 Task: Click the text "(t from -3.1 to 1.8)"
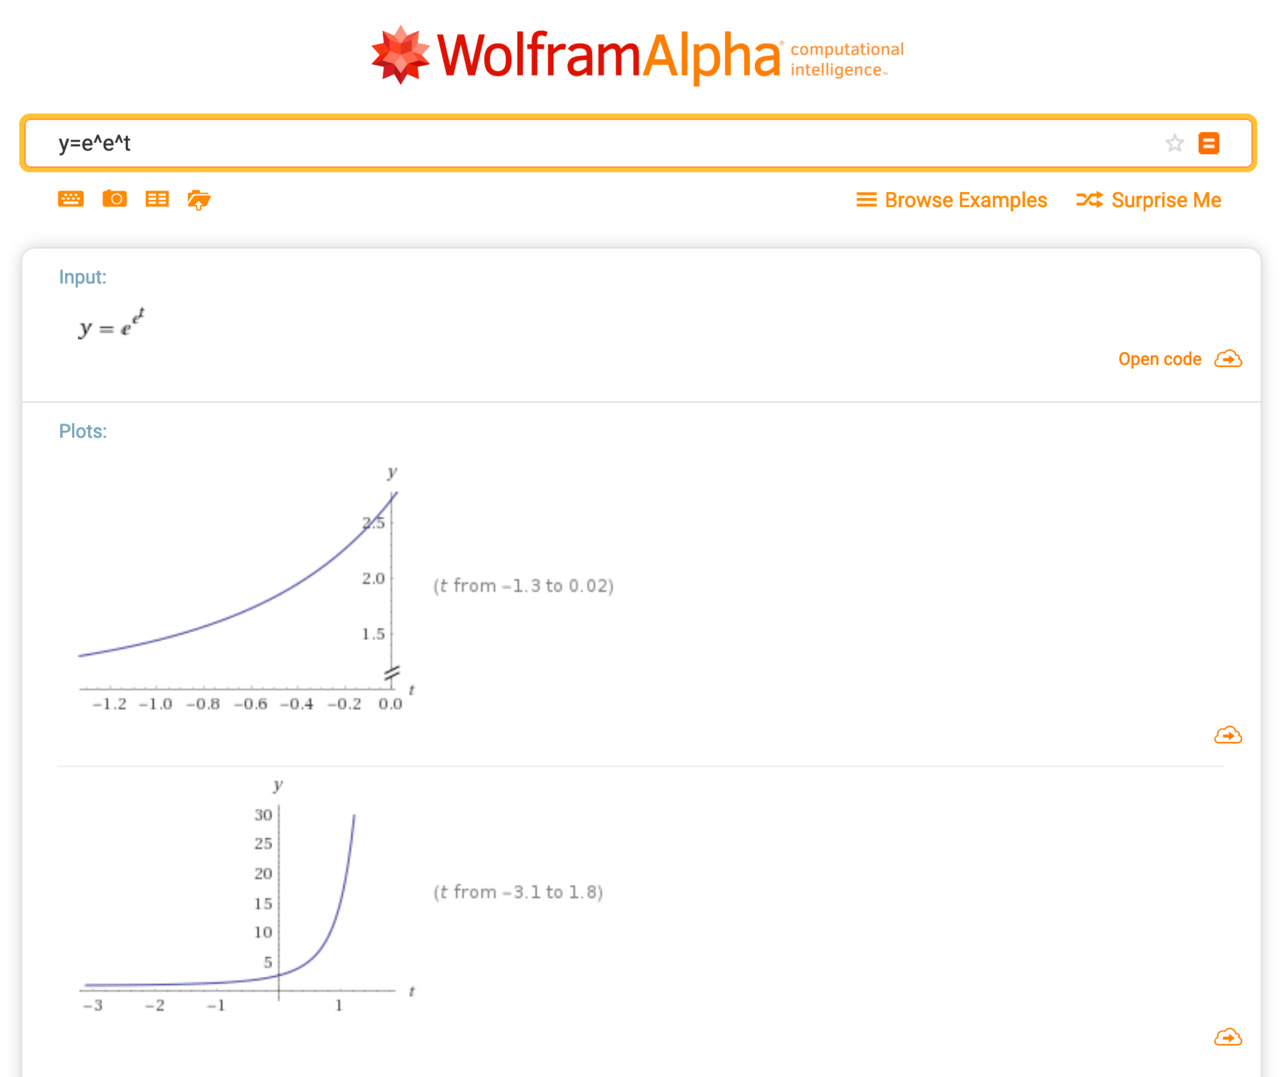[x=518, y=892]
